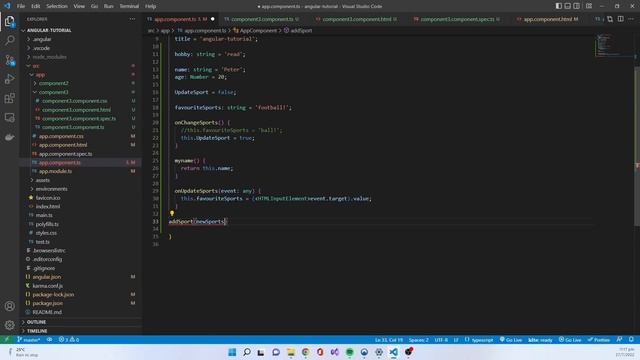Open the Search view in activity bar
The width and height of the screenshot is (640, 360).
click(9, 40)
